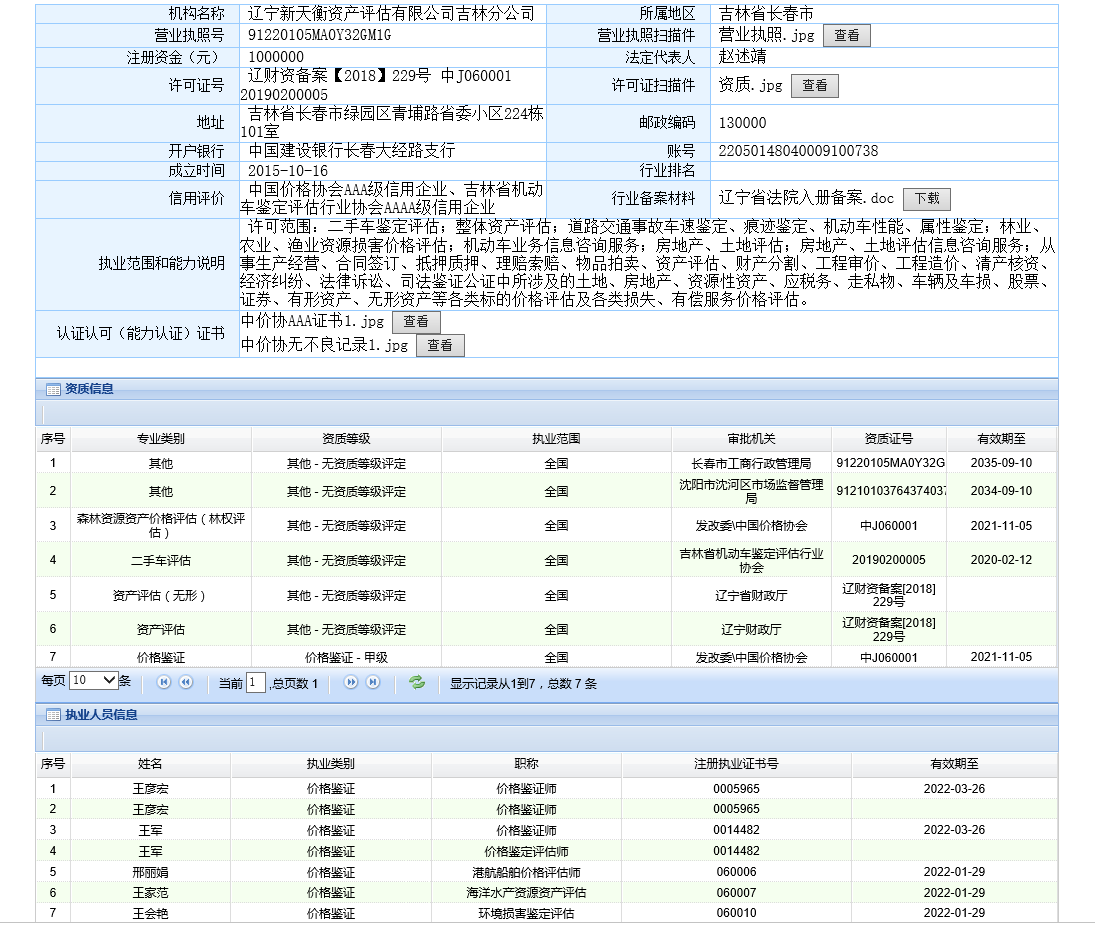Select the name 王会艳

(x=150, y=913)
